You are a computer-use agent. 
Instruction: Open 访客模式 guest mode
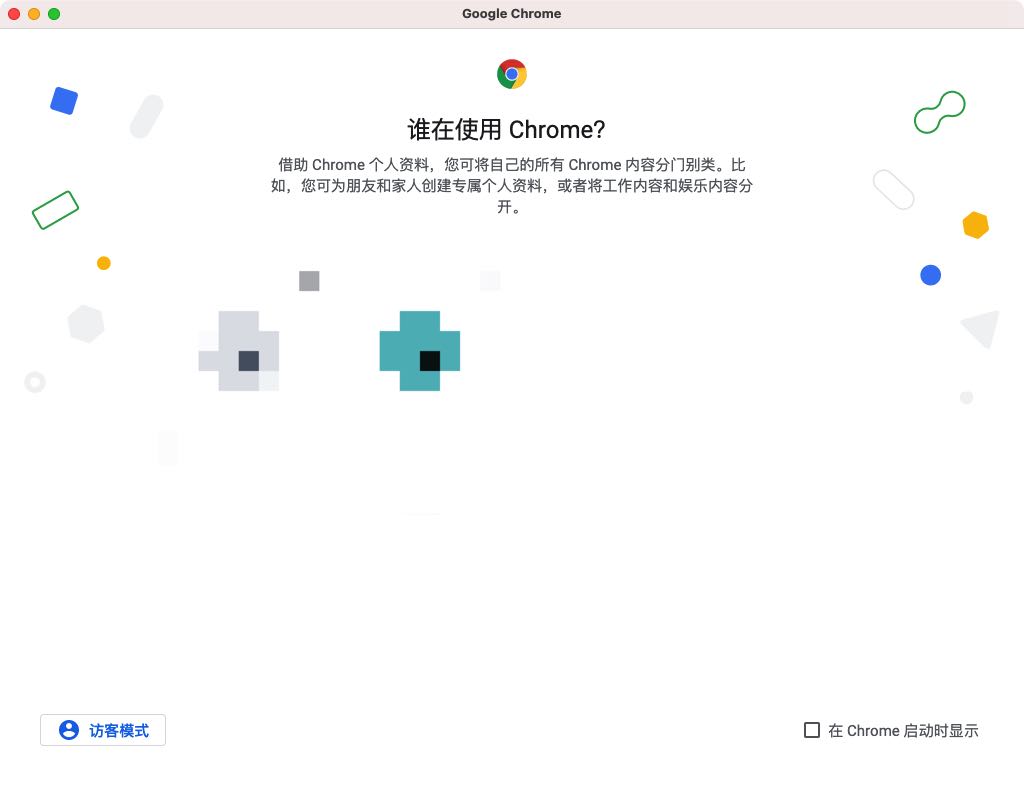(x=103, y=730)
